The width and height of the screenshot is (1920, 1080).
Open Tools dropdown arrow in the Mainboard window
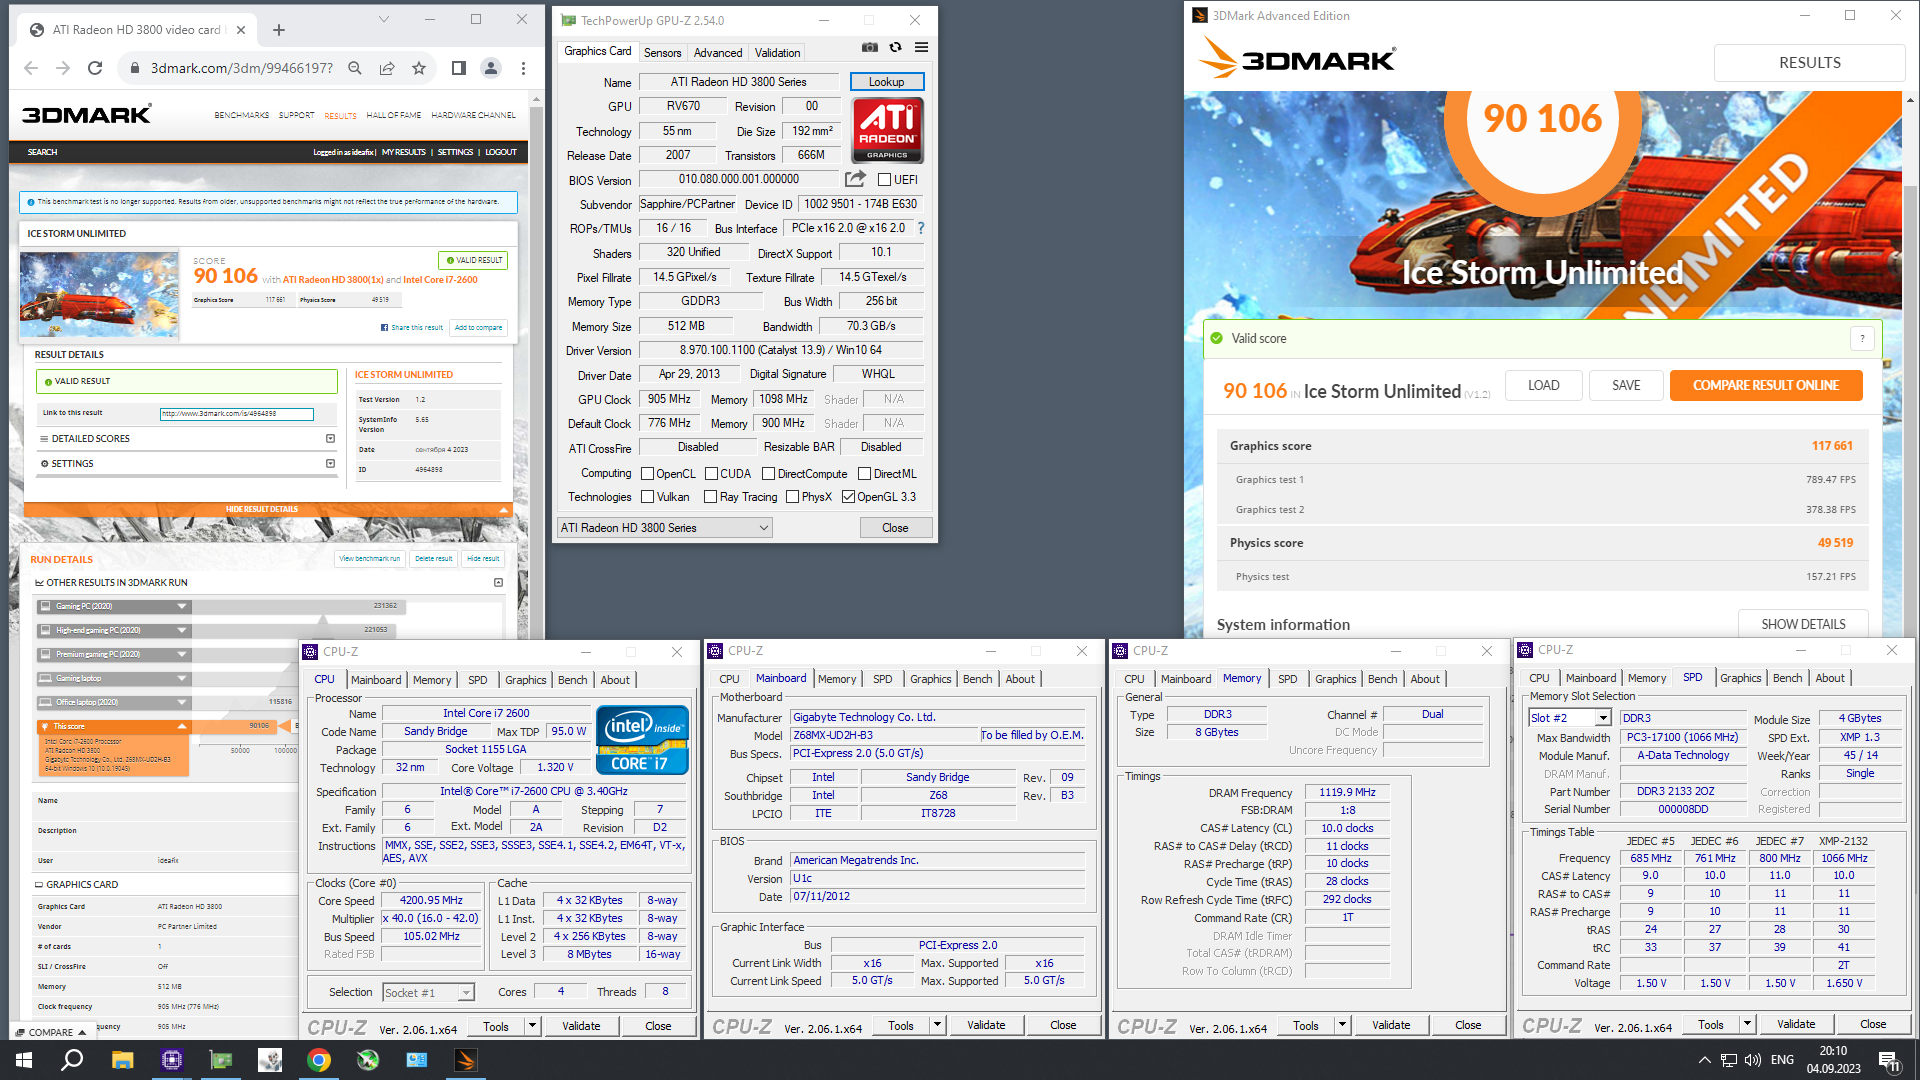coord(937,1025)
